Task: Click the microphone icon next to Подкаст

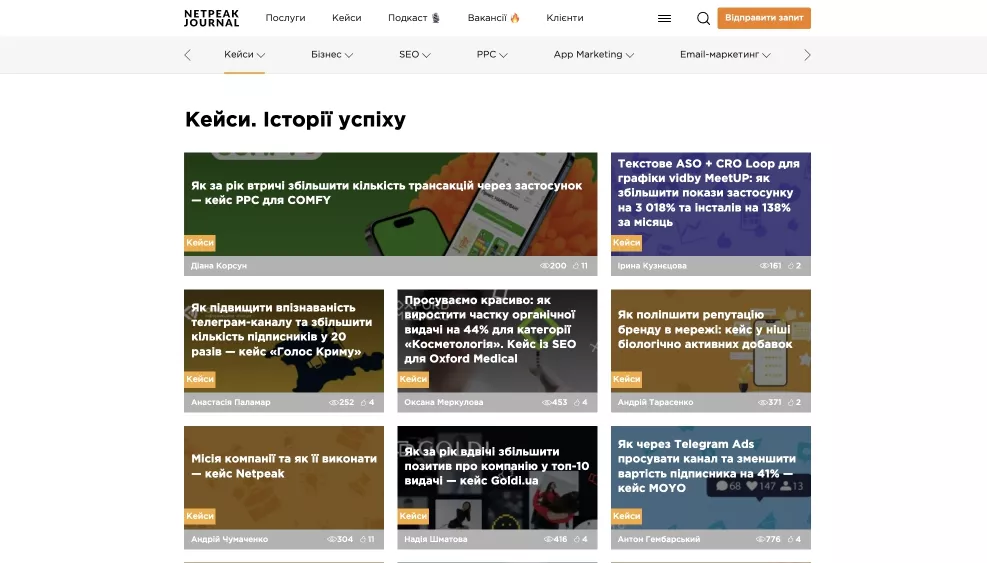Action: tap(436, 18)
